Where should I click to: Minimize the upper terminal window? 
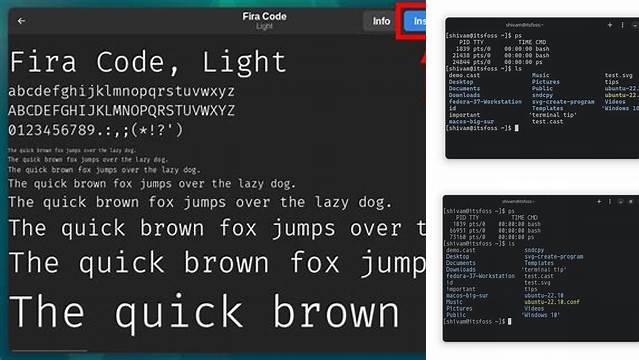tap(635, 25)
